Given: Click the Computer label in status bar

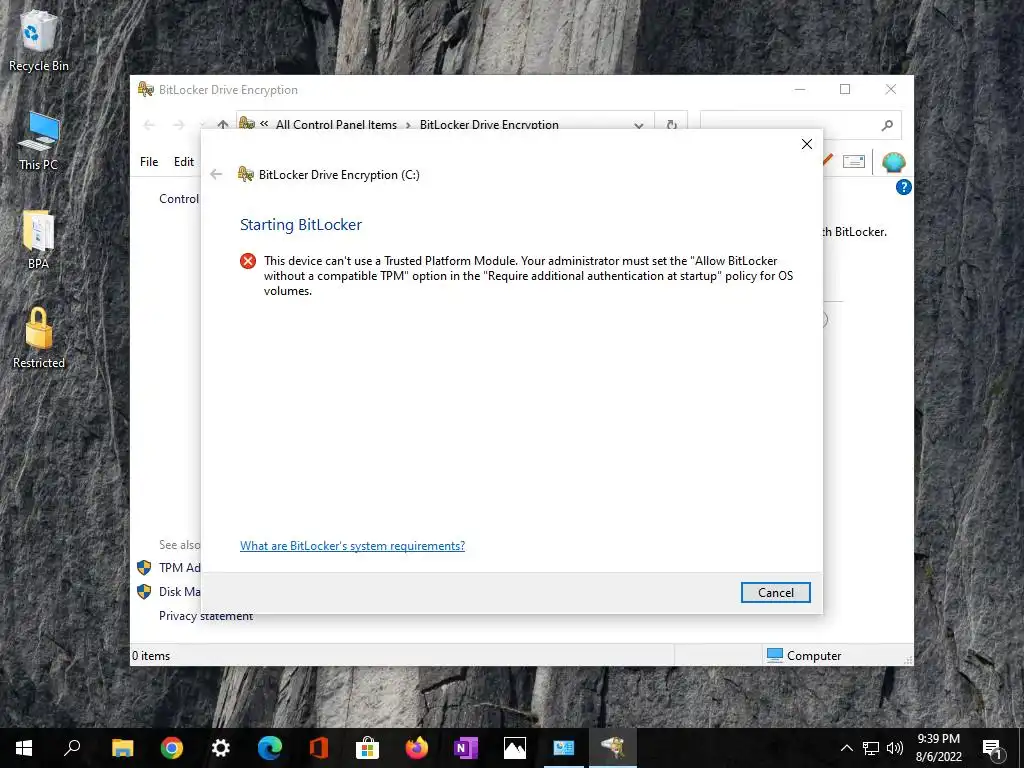Looking at the screenshot, I should [813, 656].
